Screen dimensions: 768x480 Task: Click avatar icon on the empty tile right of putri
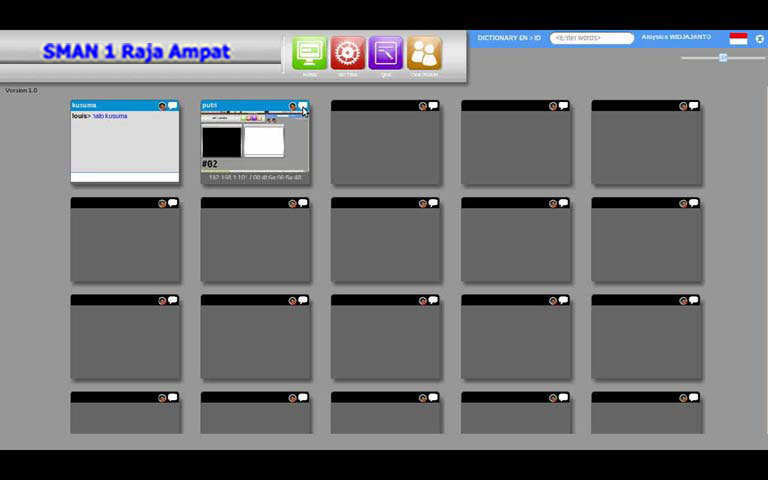pos(423,106)
